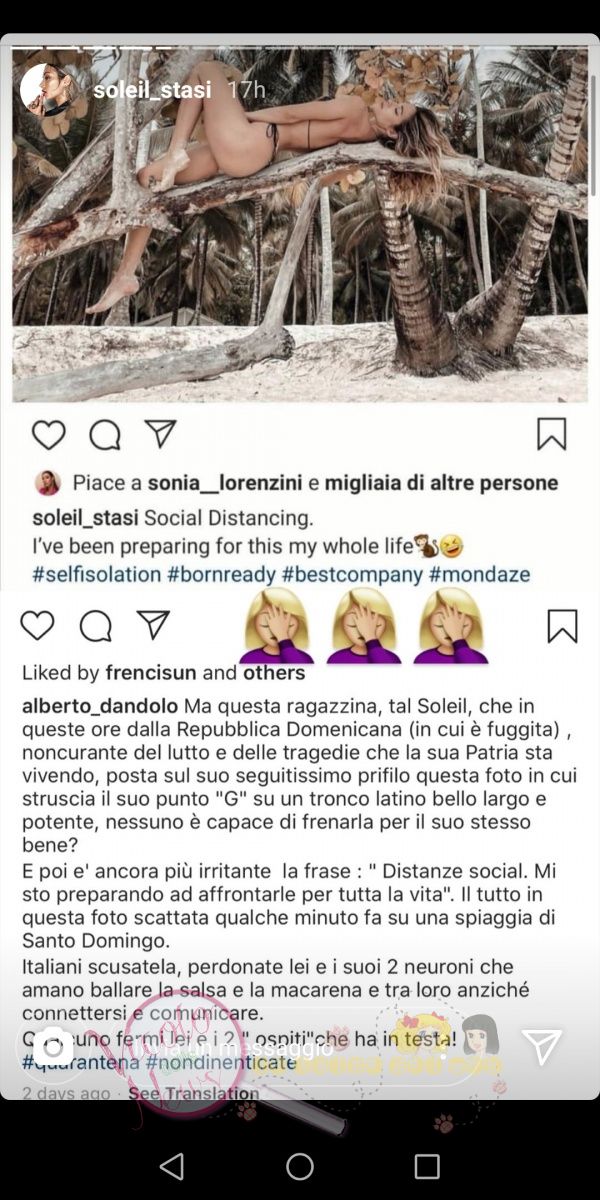Tap Android back navigation triangle
Screen dimensions: 600x1200
(172, 1166)
